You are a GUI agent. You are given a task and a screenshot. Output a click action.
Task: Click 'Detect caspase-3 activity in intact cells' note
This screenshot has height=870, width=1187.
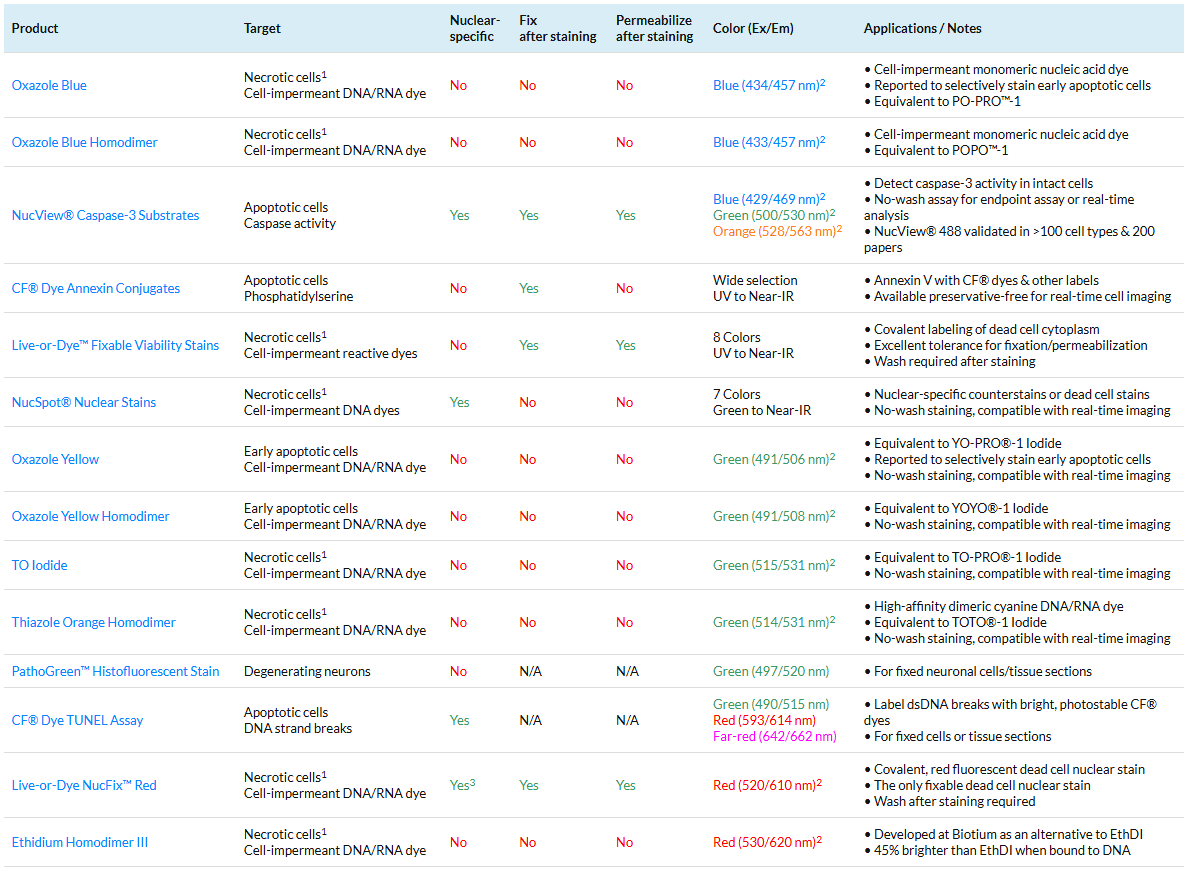pos(983,184)
